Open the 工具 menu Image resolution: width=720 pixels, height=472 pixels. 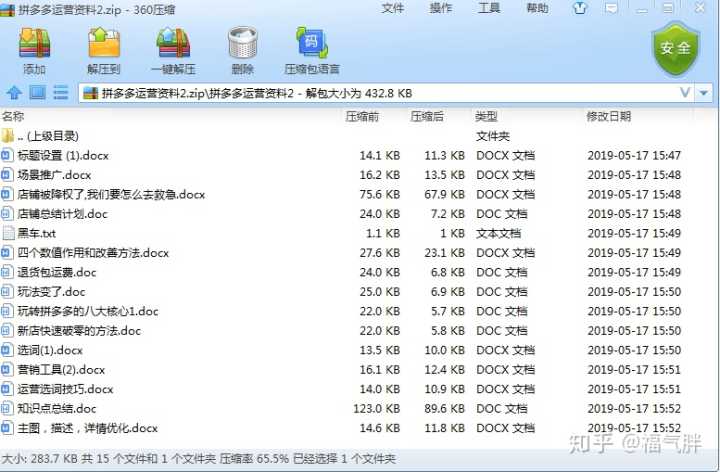(x=489, y=8)
